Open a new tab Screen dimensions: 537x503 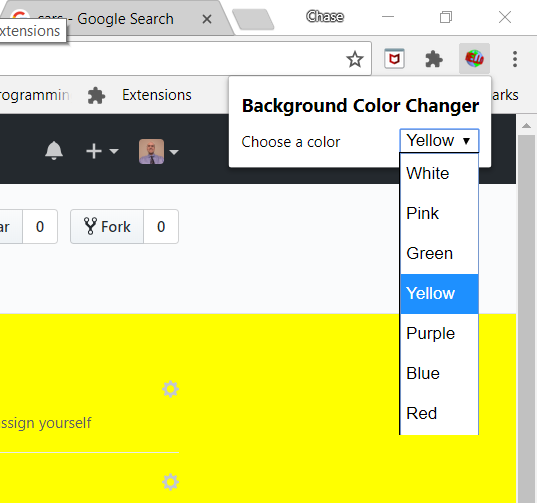pos(253,19)
